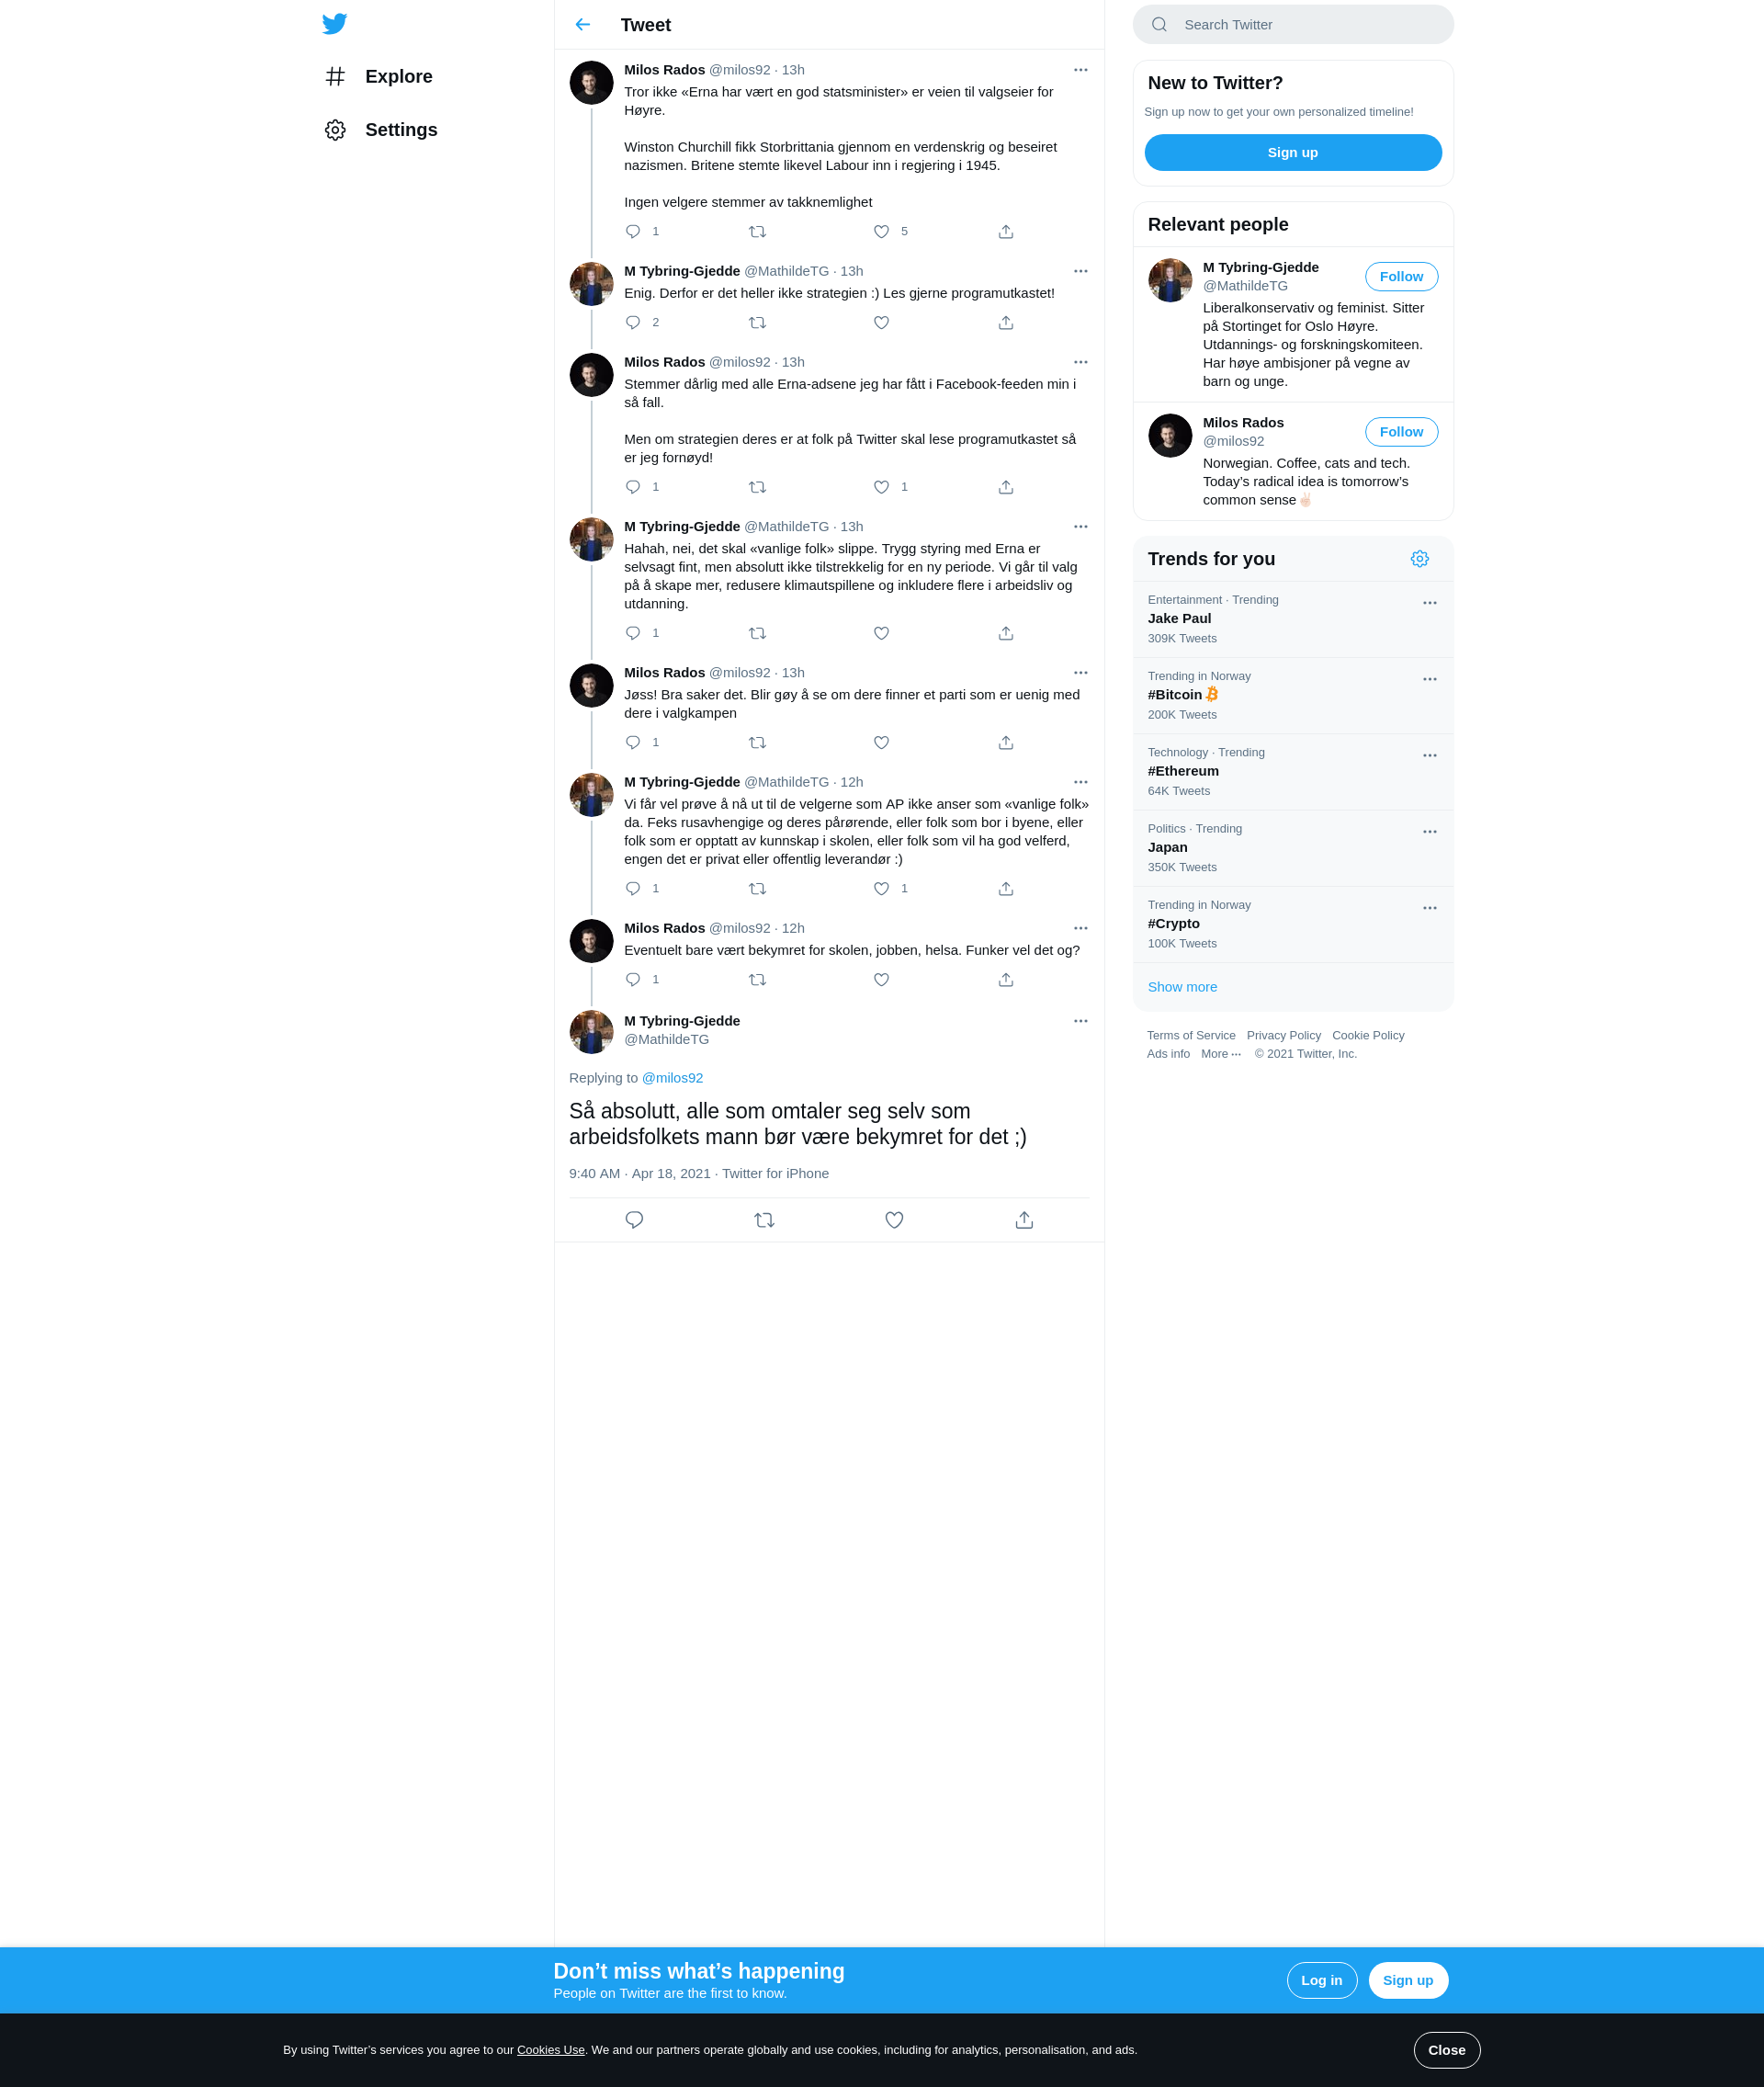1764x2087 pixels.
Task: Open more options for Jake Paul trend
Action: click(x=1429, y=603)
